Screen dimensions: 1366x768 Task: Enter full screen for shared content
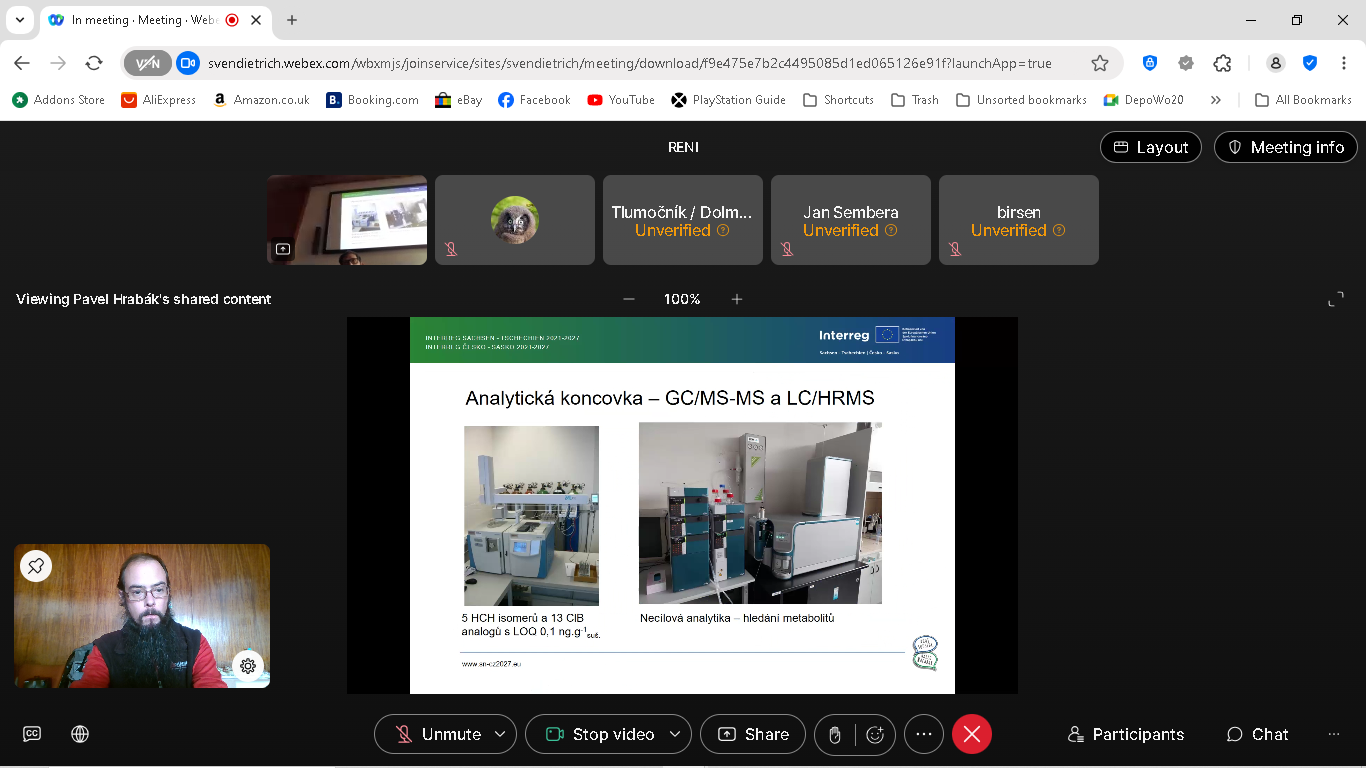[1335, 299]
